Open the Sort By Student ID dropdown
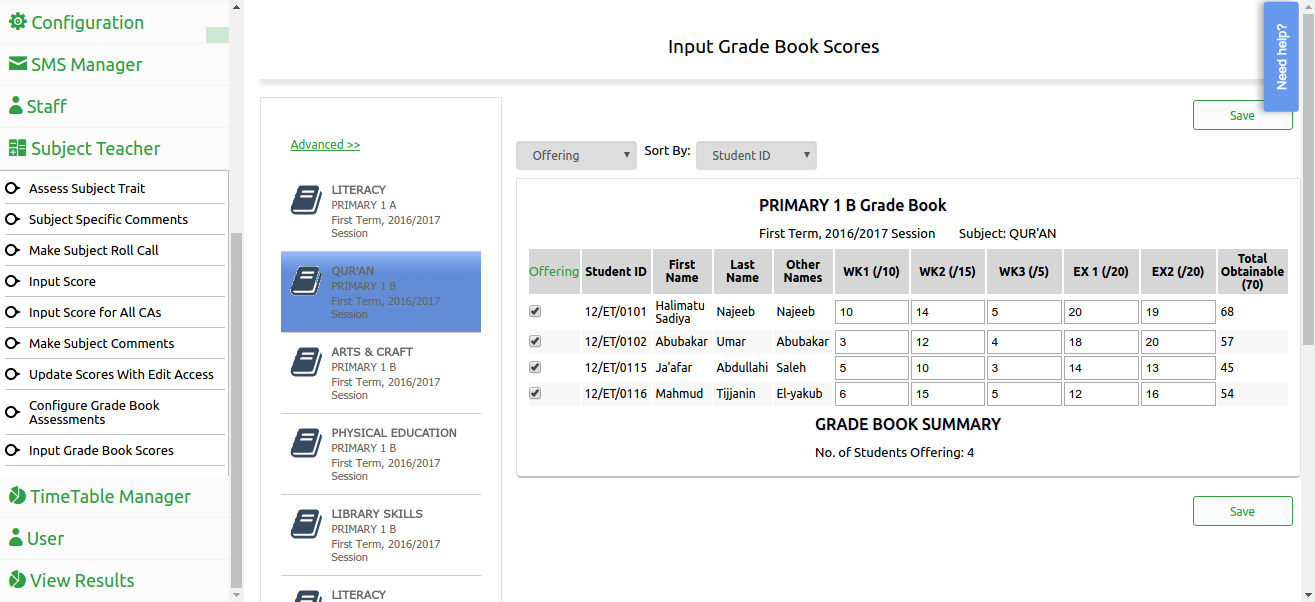This screenshot has width=1315, height=602. [756, 155]
